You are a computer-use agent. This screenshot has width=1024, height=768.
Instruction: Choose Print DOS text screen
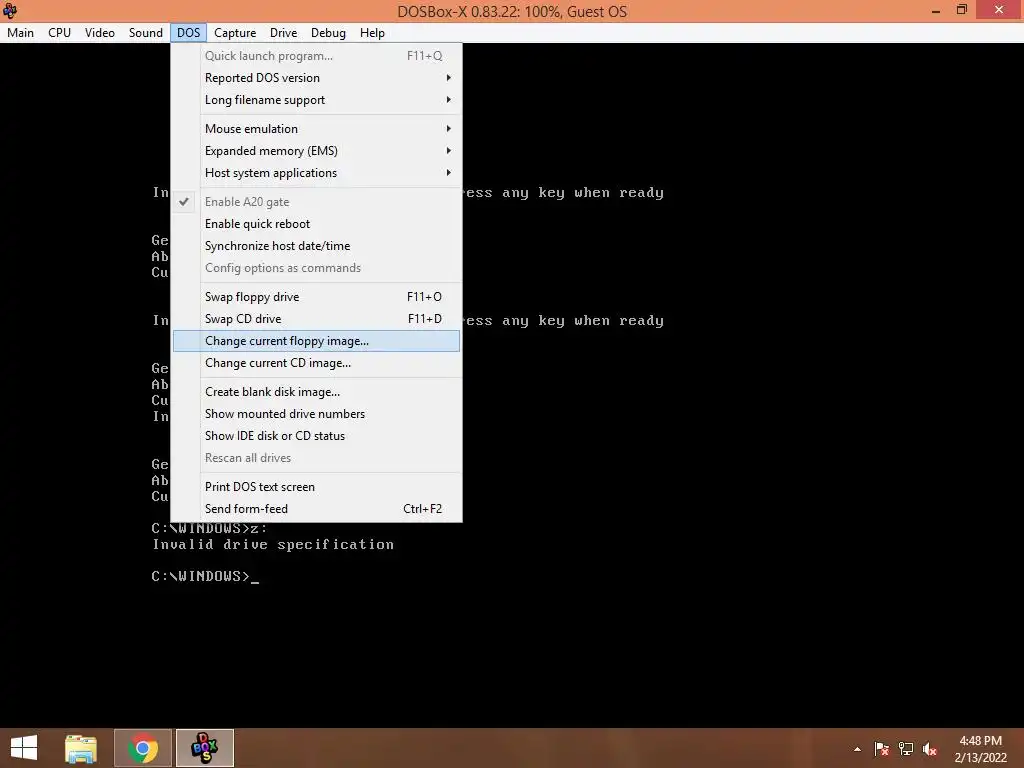pyautogui.click(x=316, y=487)
